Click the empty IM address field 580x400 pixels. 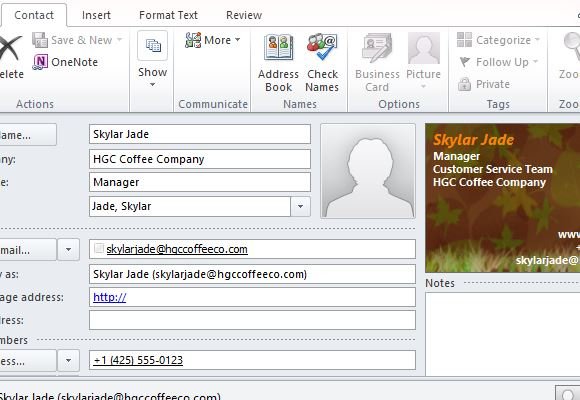[x=252, y=320]
